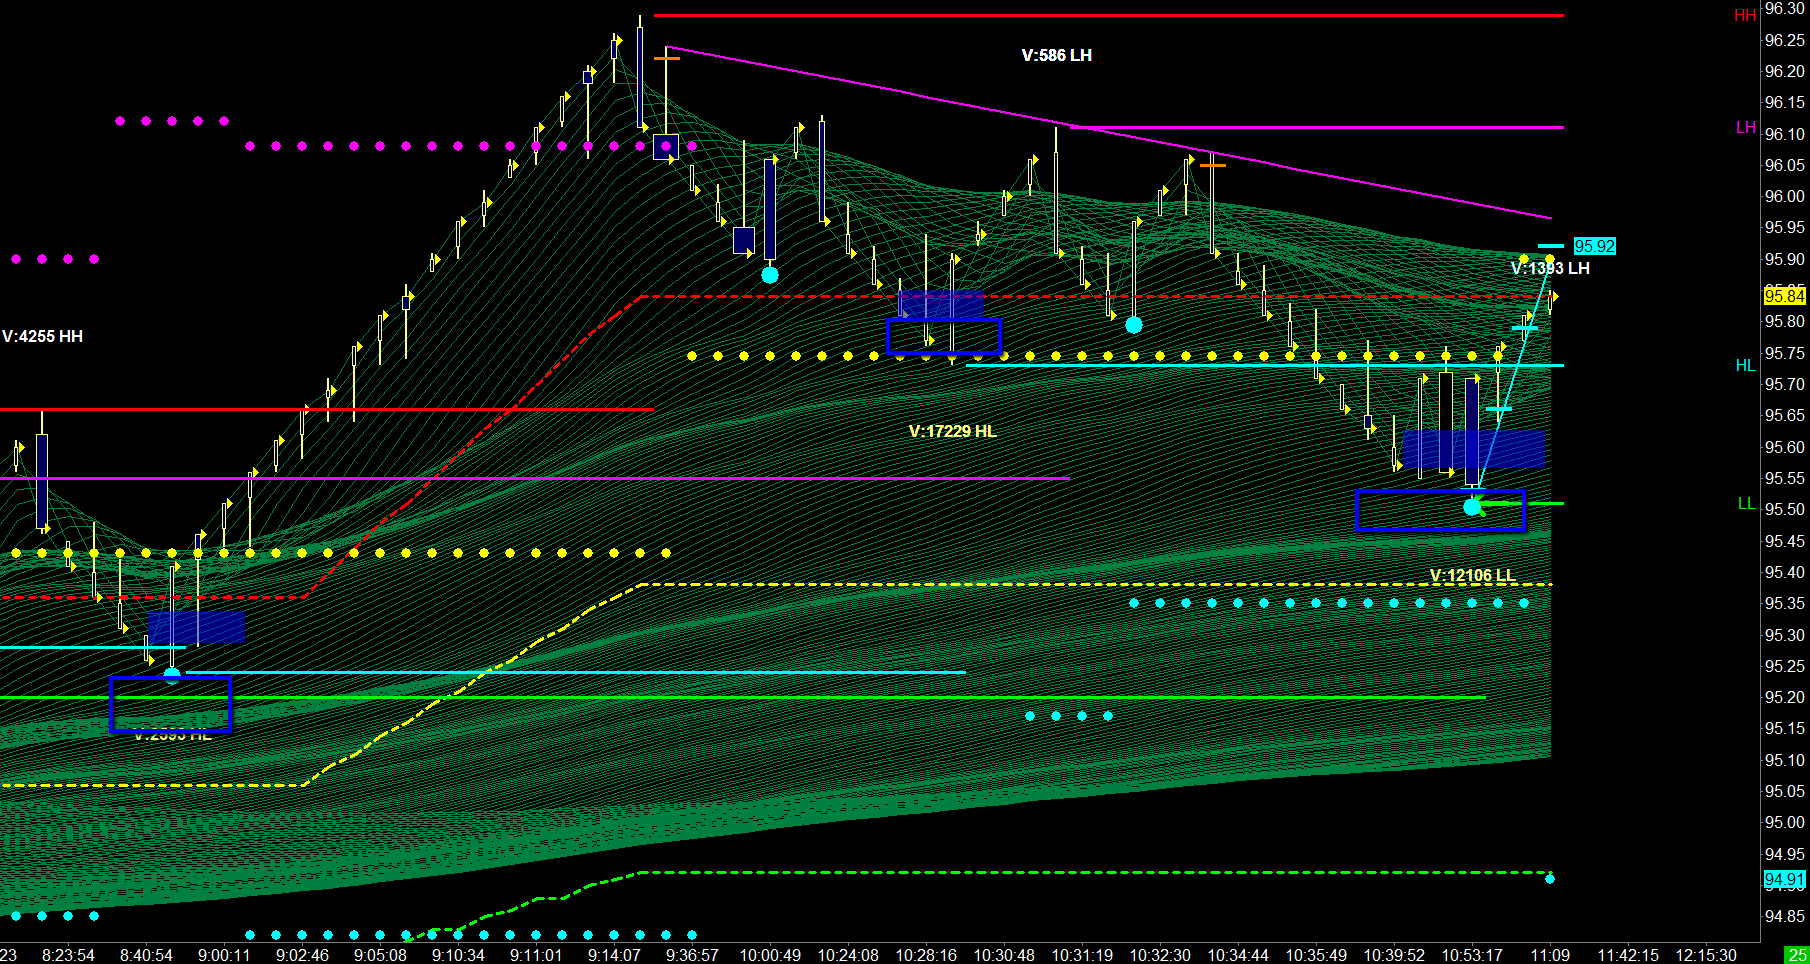Select the large cyan dot on the LL line
The height and width of the screenshot is (964, 1810).
pos(1472,507)
